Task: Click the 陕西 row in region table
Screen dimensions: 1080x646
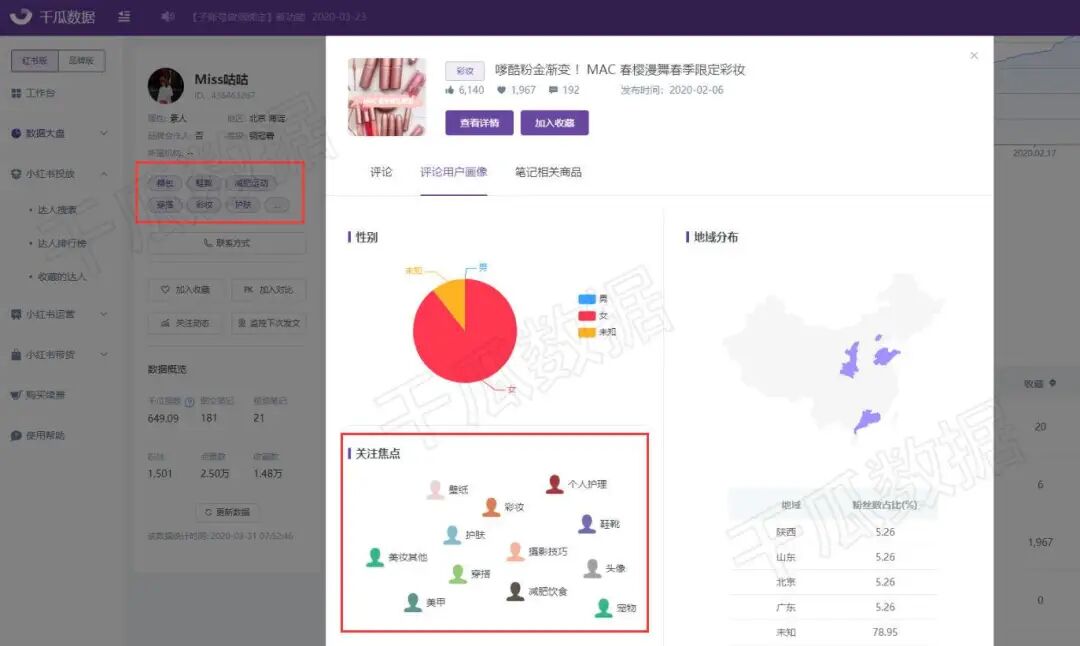Action: pyautogui.click(x=833, y=532)
